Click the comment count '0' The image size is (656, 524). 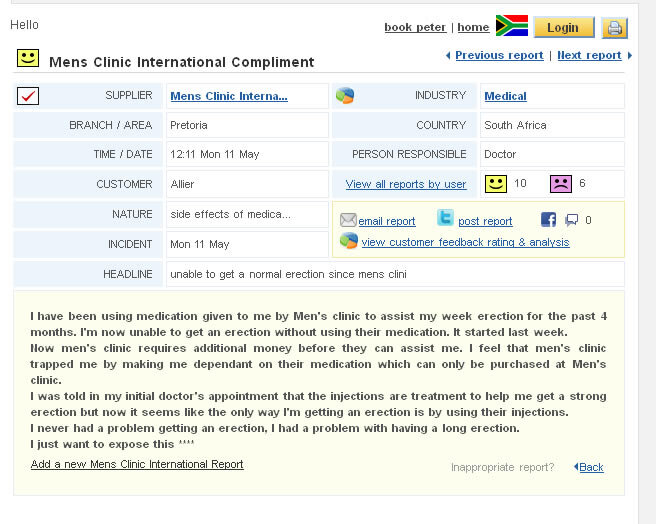tap(588, 220)
